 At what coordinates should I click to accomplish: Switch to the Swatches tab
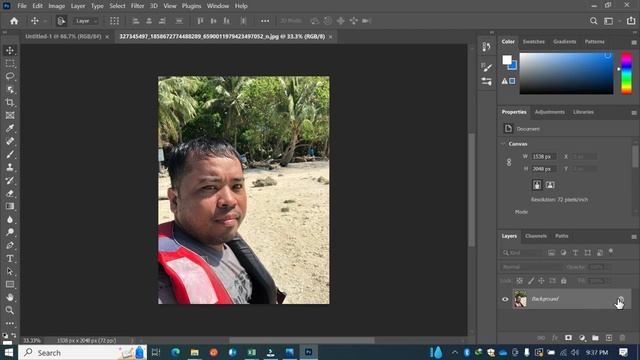[x=533, y=42]
